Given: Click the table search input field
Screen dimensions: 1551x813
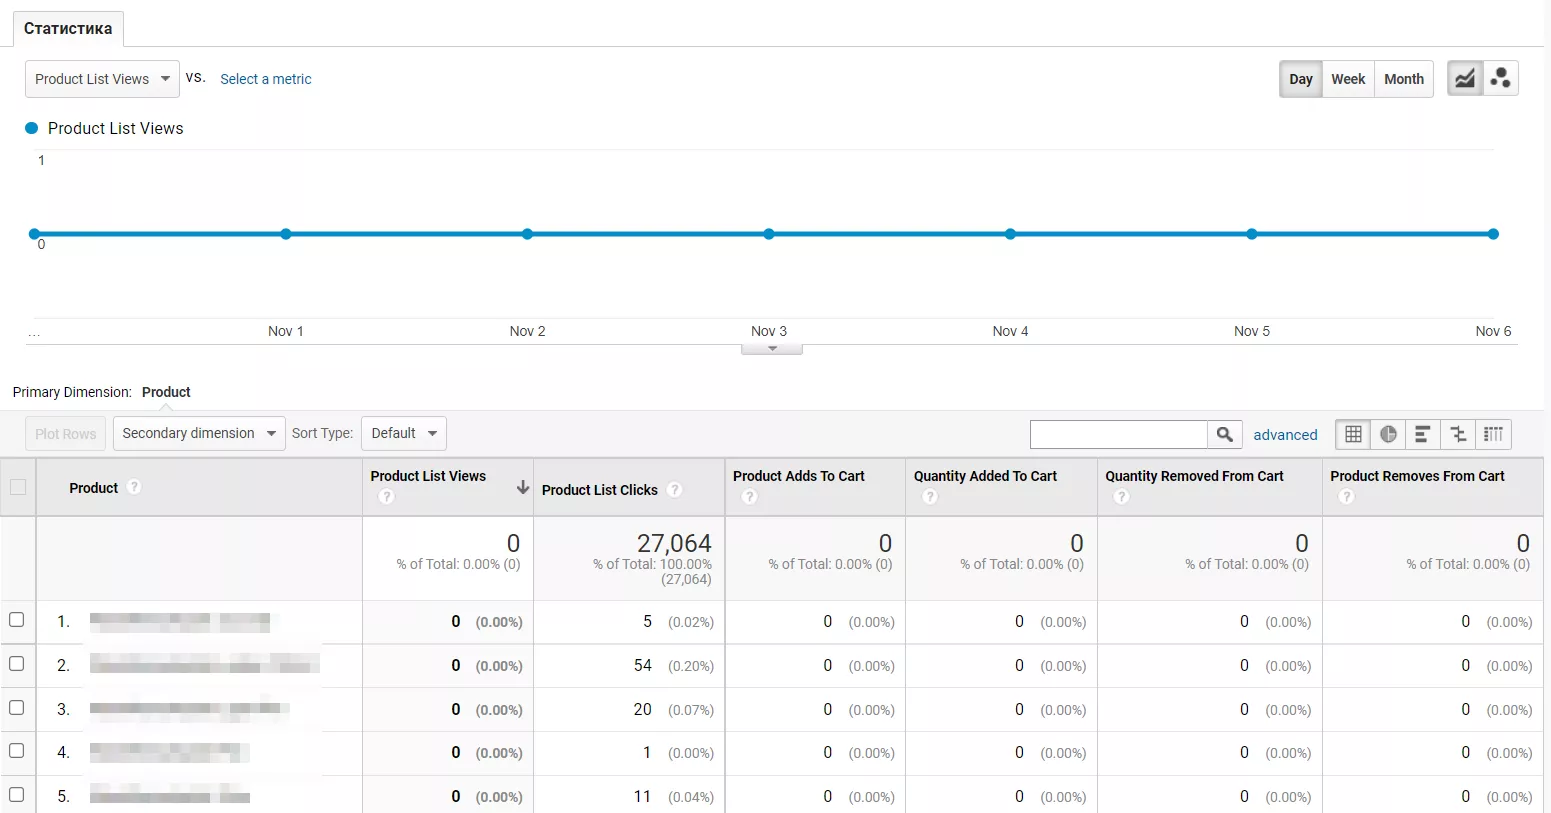Looking at the screenshot, I should [x=1119, y=434].
